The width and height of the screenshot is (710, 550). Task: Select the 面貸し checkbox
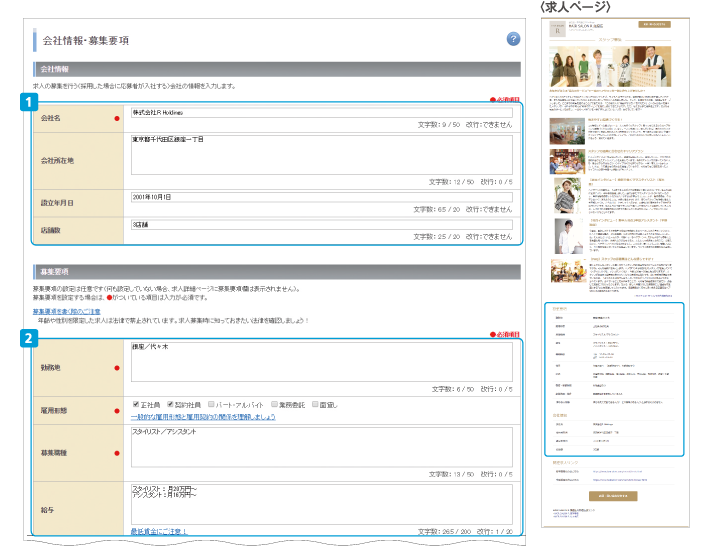coord(317,404)
